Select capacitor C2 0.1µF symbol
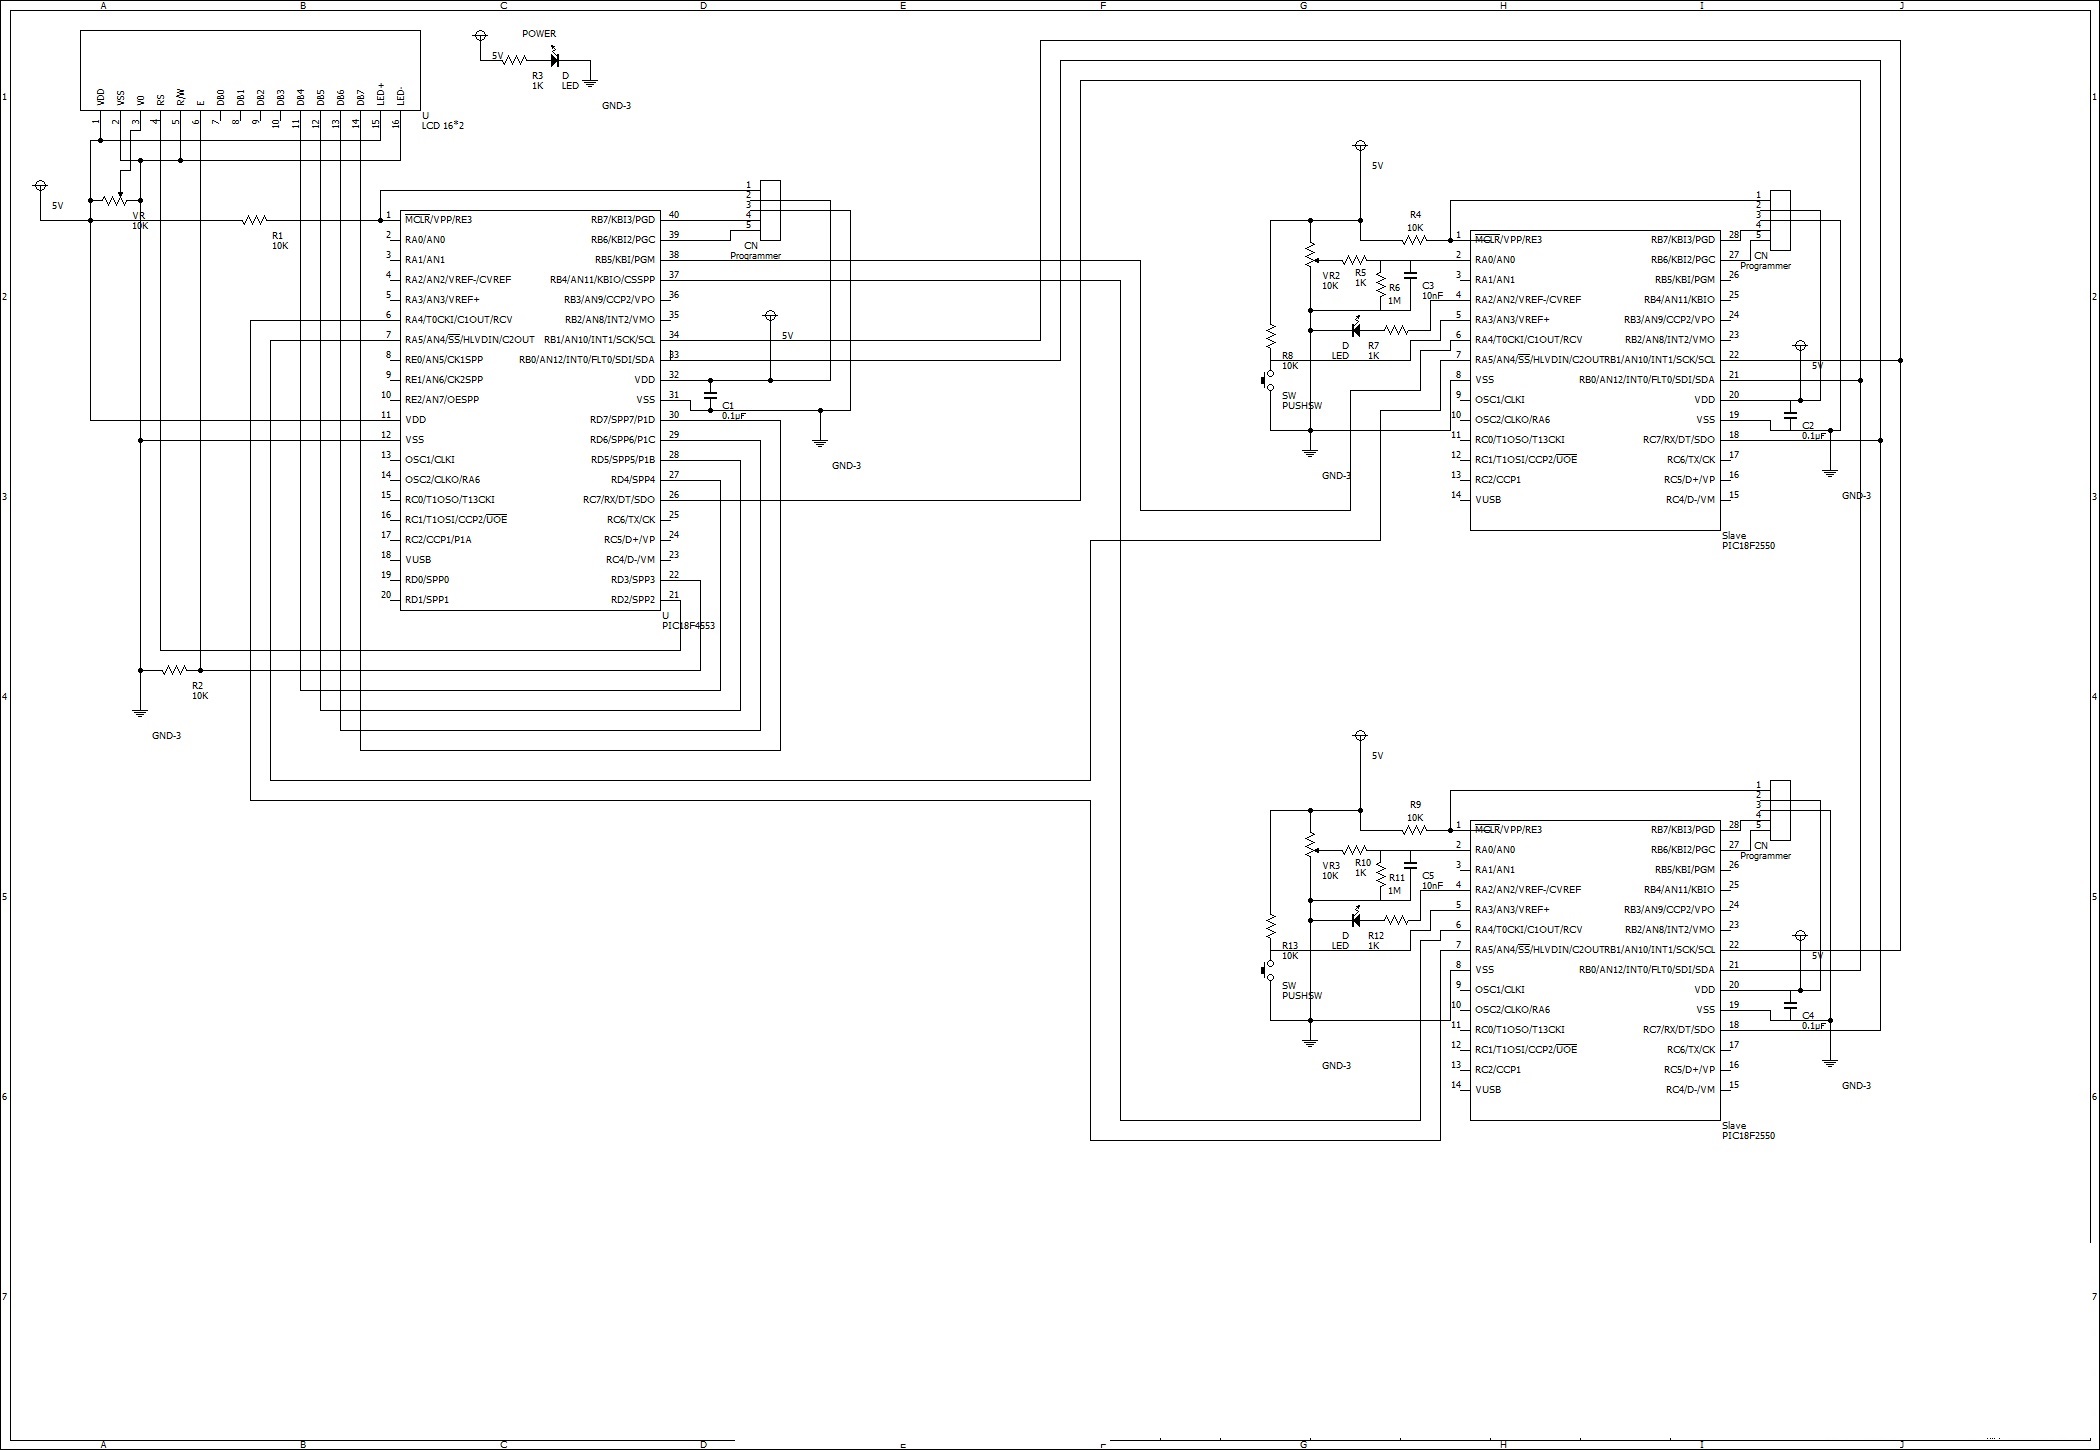This screenshot has height=1450, width=2100. [1790, 415]
